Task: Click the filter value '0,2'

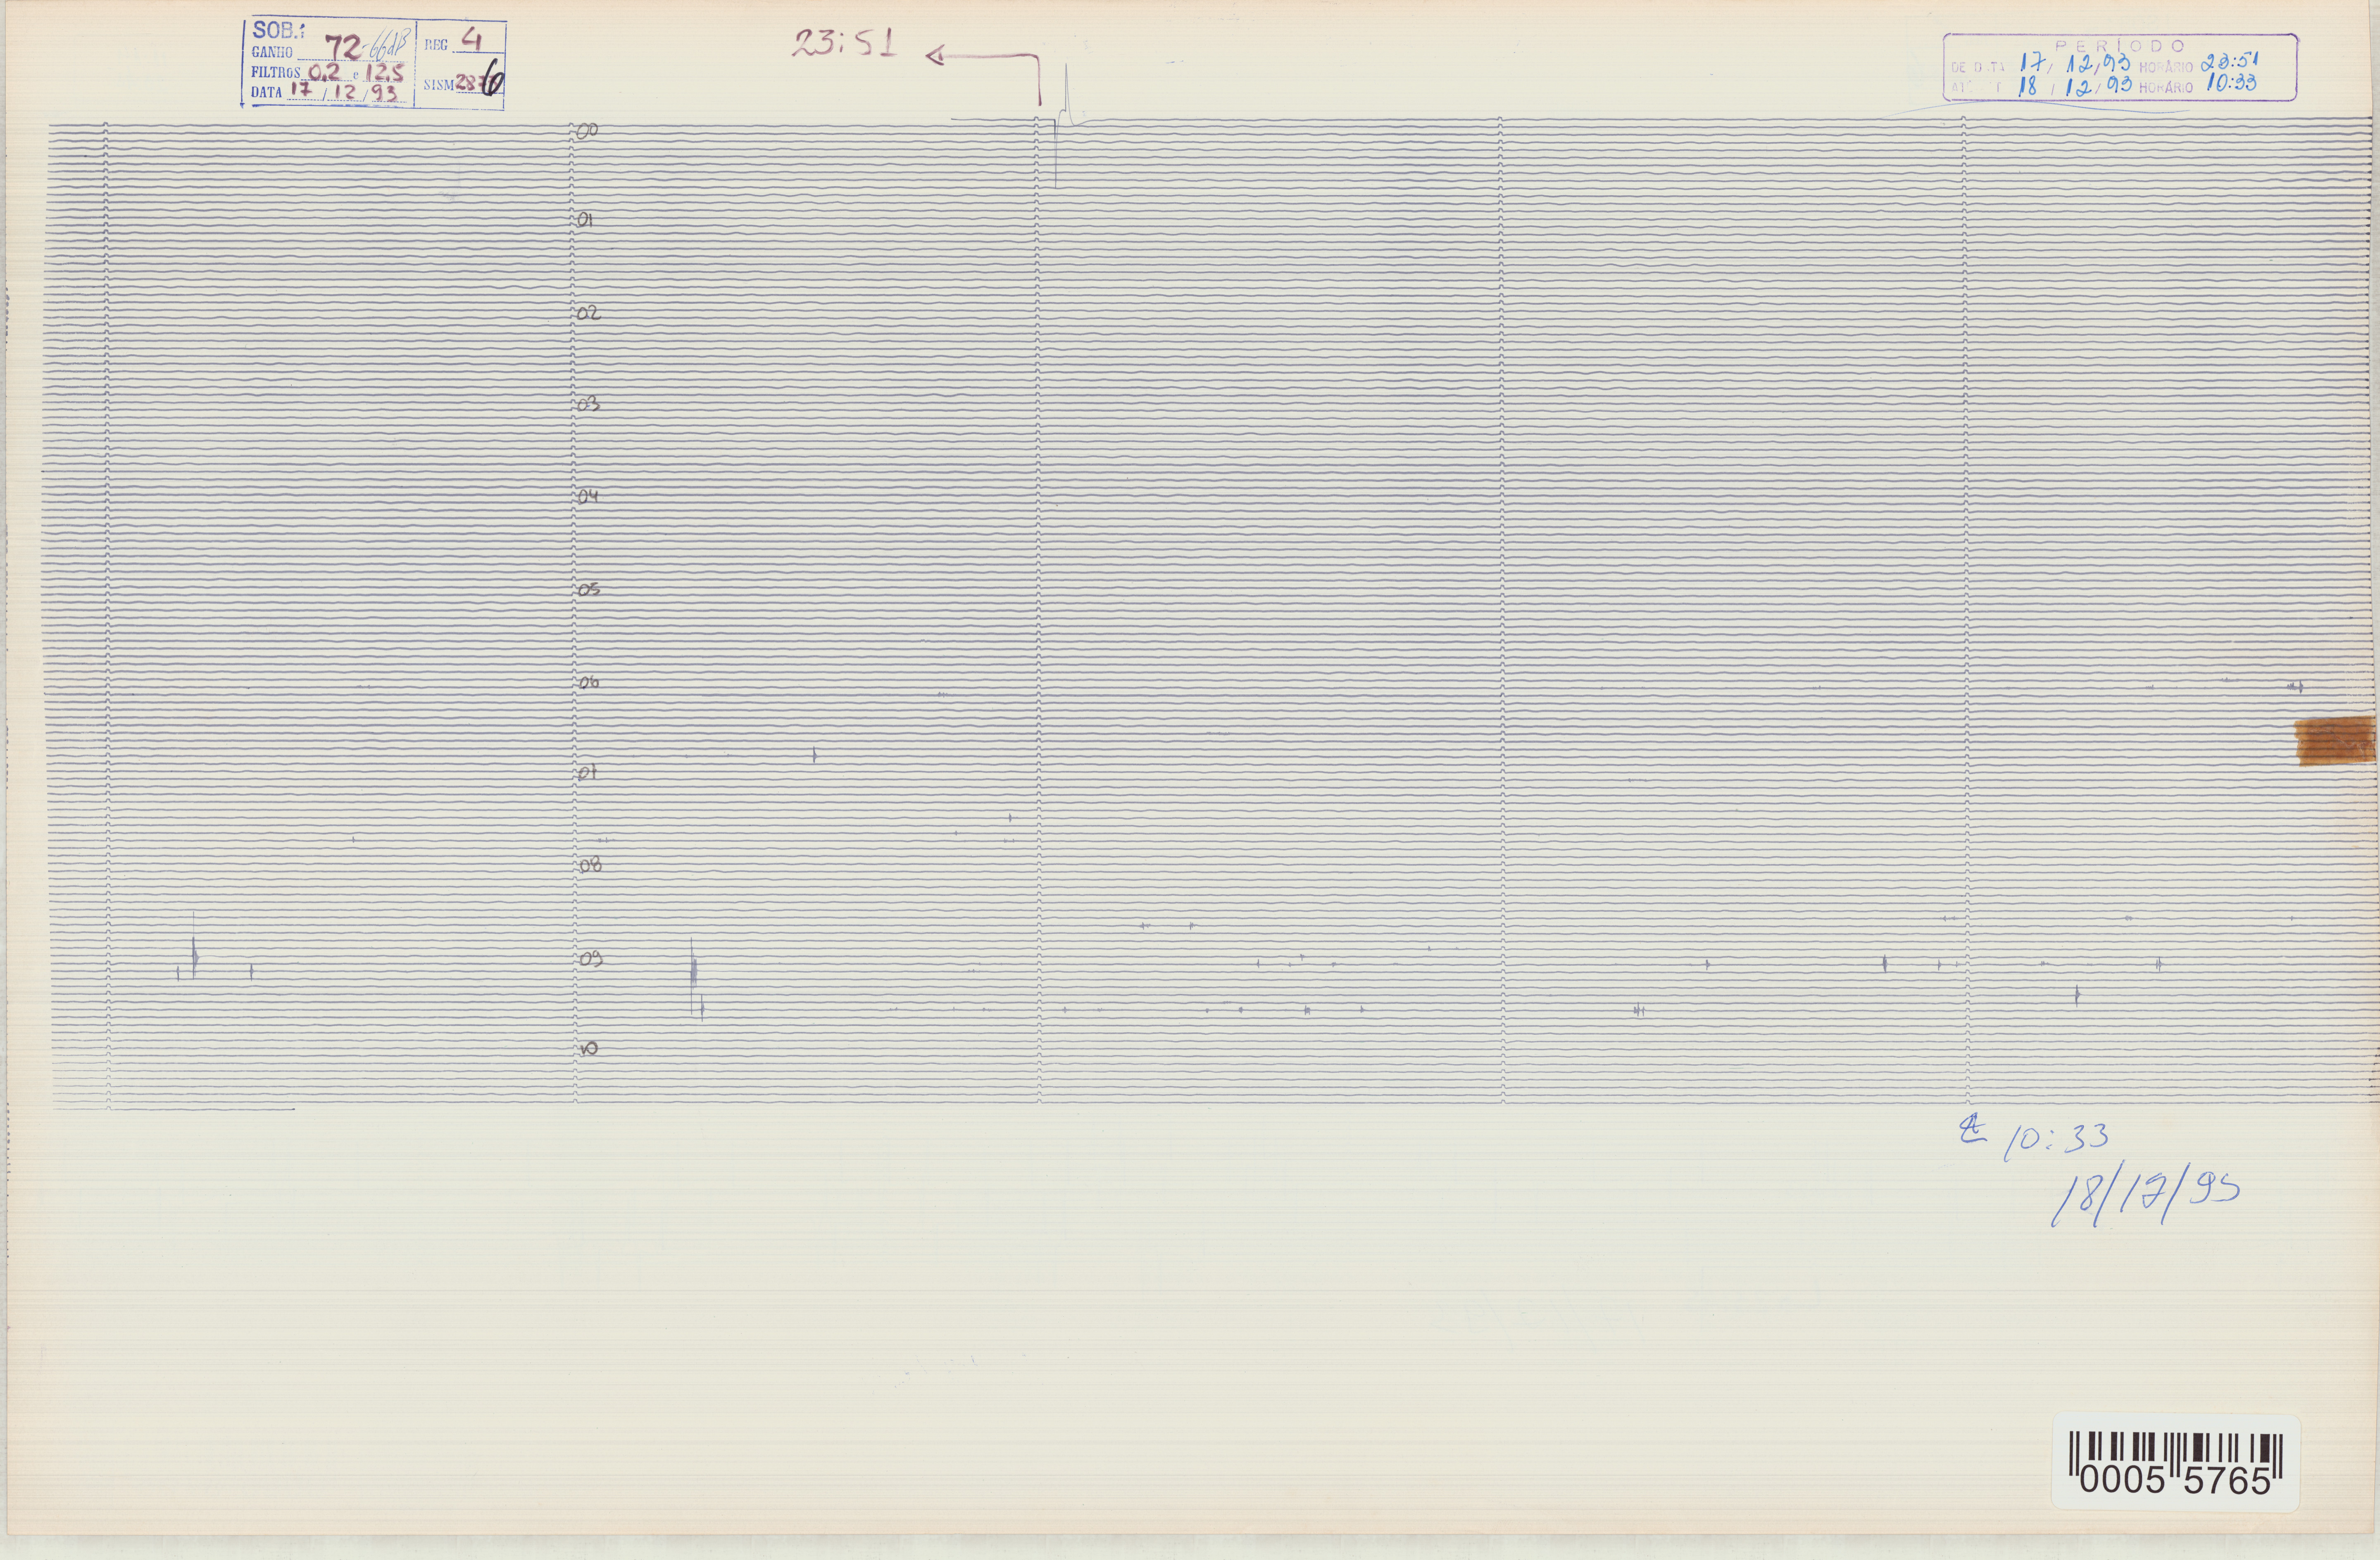Action: coord(325,72)
